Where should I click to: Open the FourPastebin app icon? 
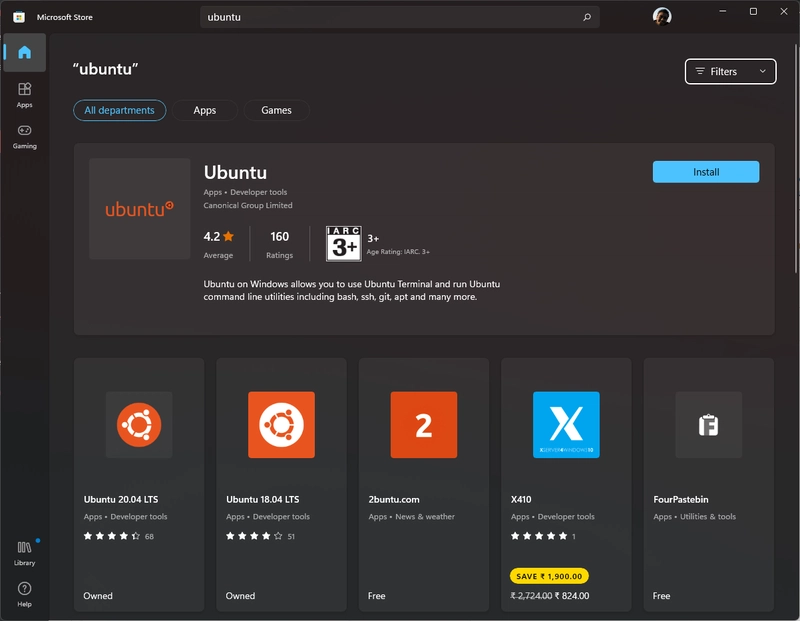(708, 425)
